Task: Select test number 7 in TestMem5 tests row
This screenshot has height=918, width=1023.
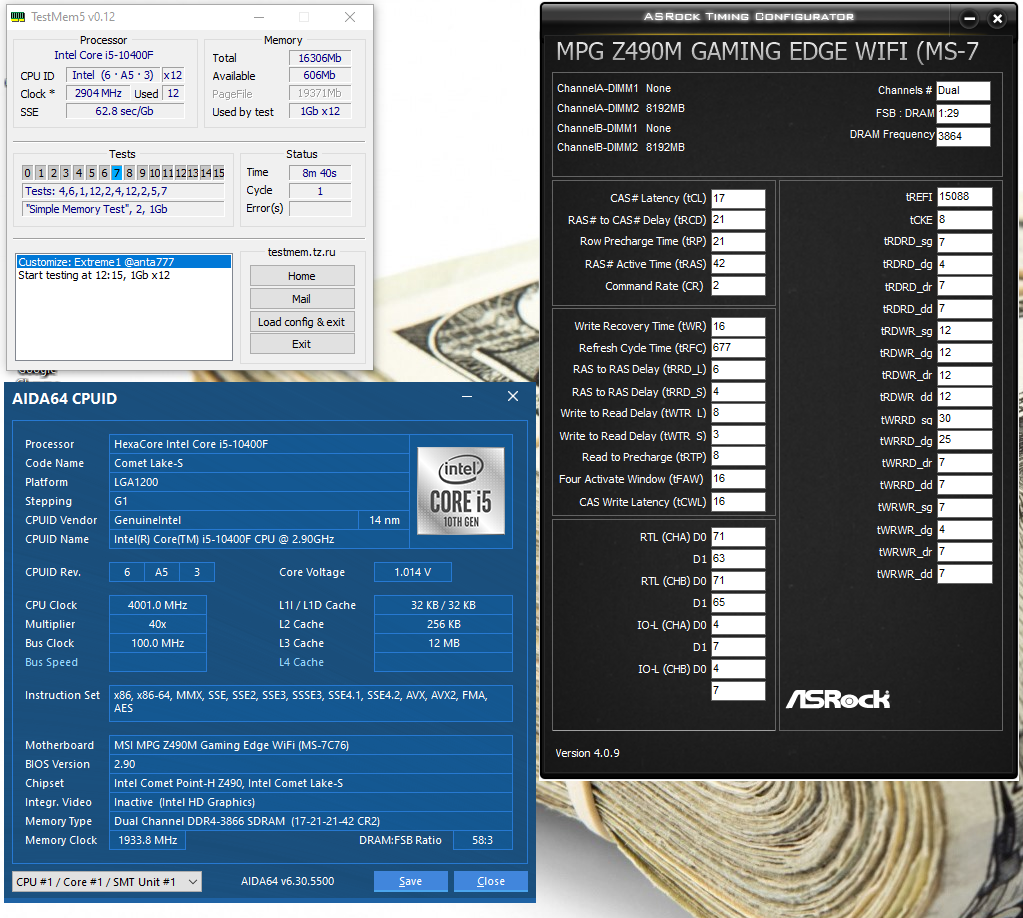Action: (x=117, y=173)
